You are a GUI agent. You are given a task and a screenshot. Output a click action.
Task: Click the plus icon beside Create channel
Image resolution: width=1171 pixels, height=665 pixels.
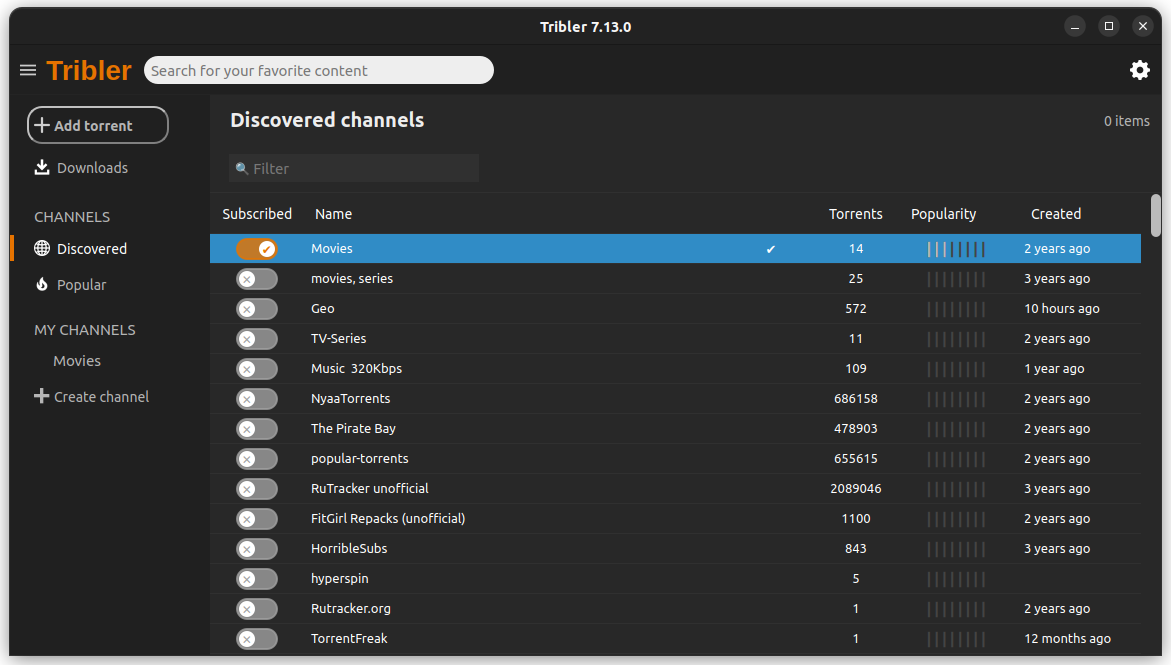(41, 396)
